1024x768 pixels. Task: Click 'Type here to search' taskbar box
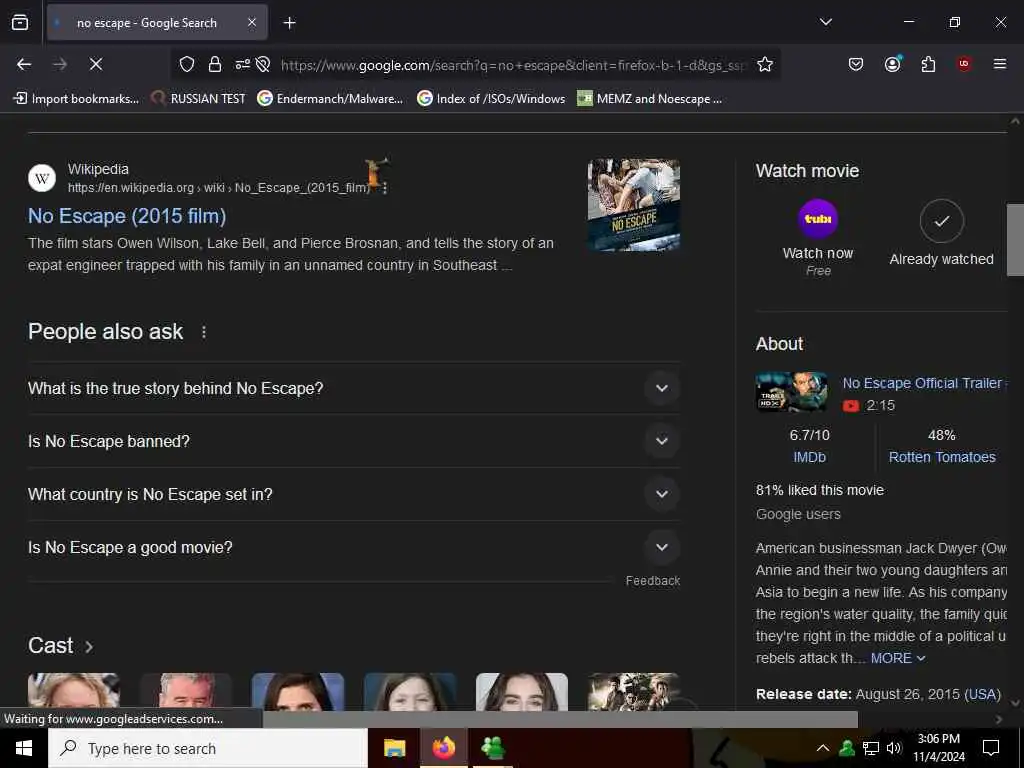coord(208,748)
